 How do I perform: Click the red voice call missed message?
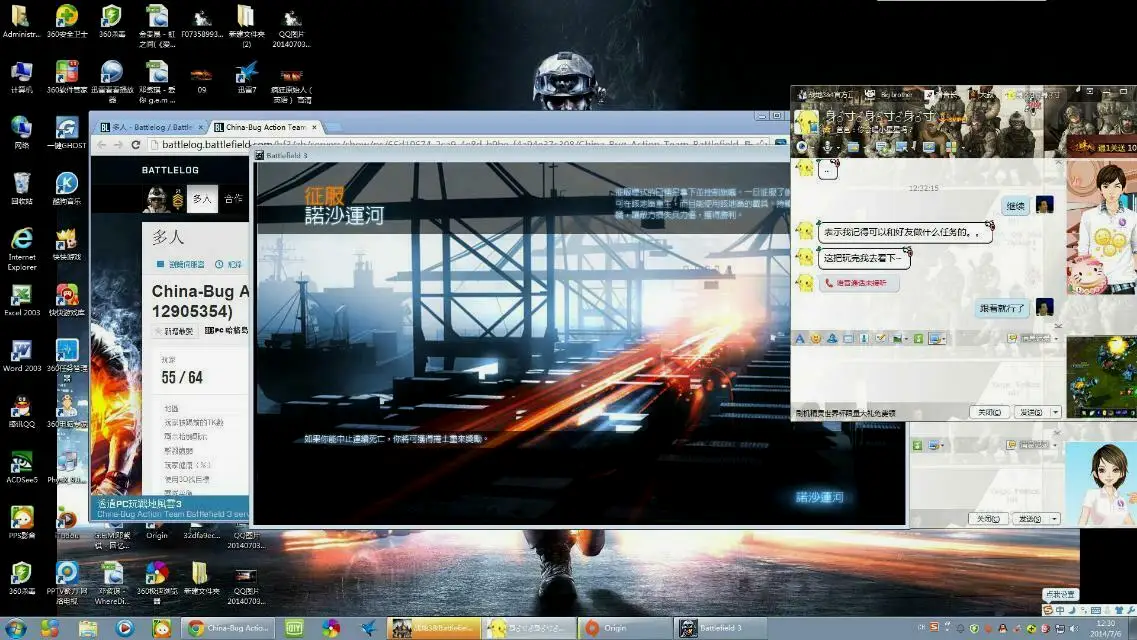pyautogui.click(x=859, y=283)
